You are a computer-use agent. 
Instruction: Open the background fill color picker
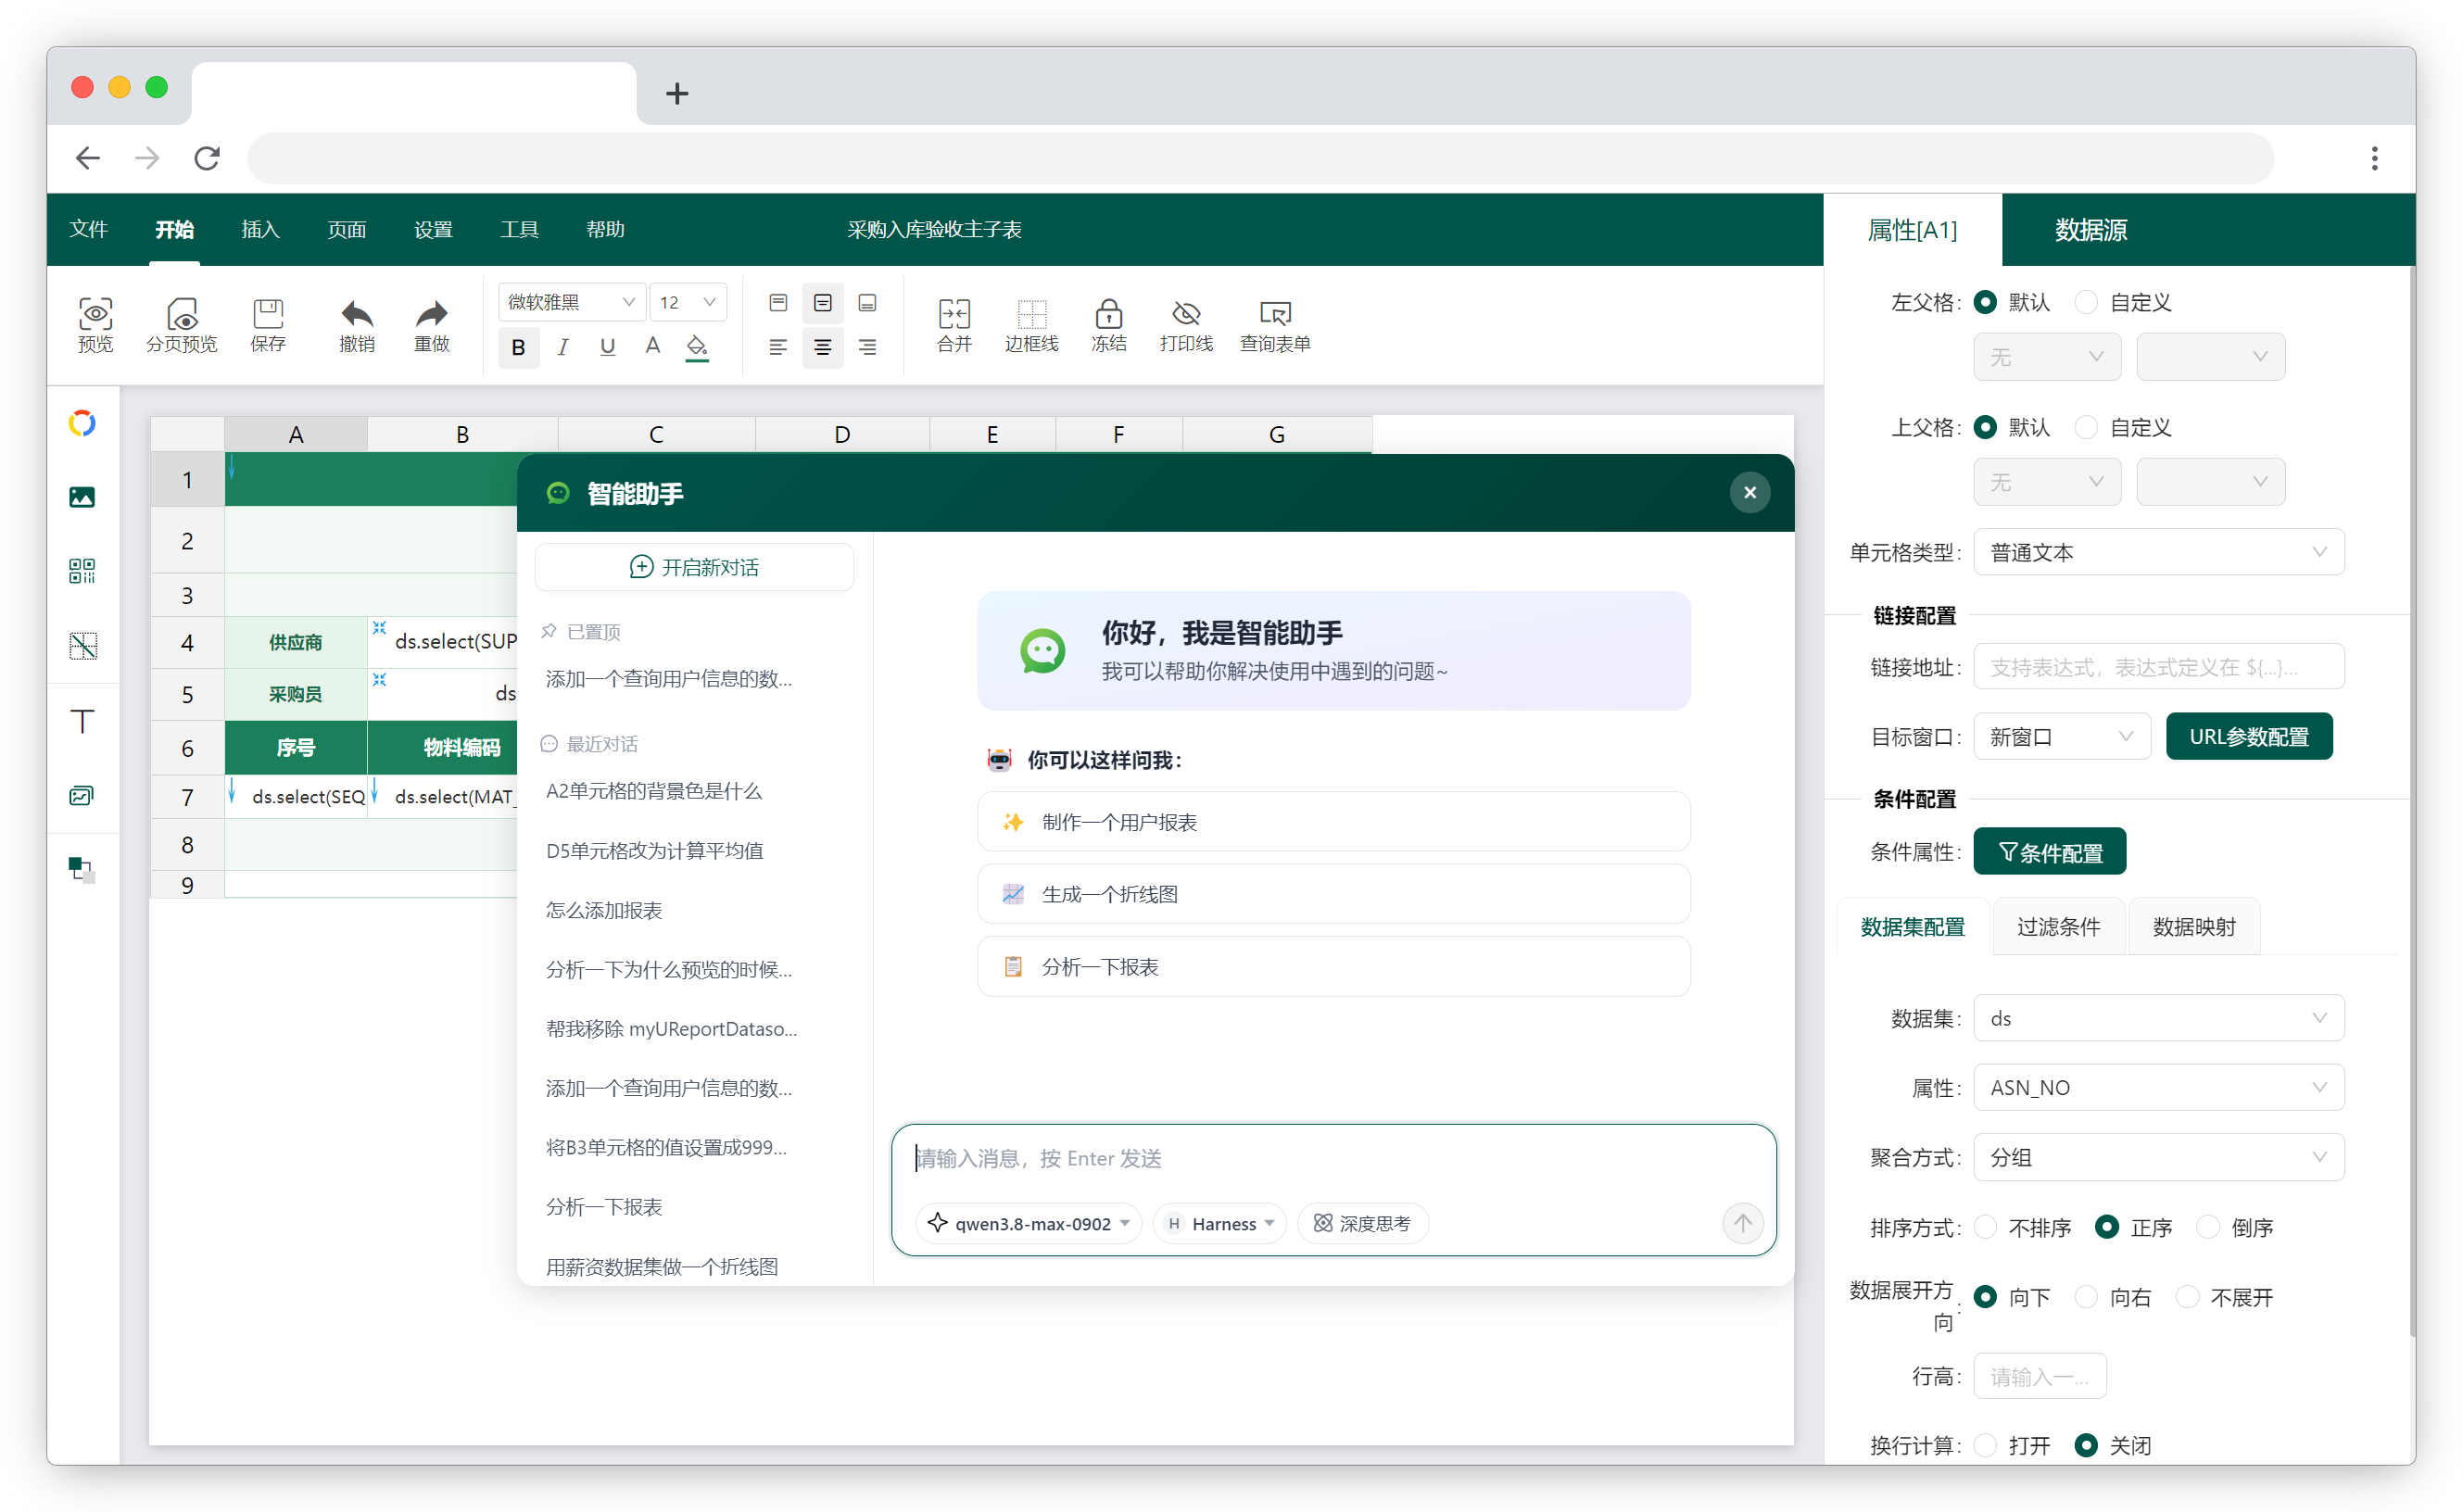click(x=697, y=347)
